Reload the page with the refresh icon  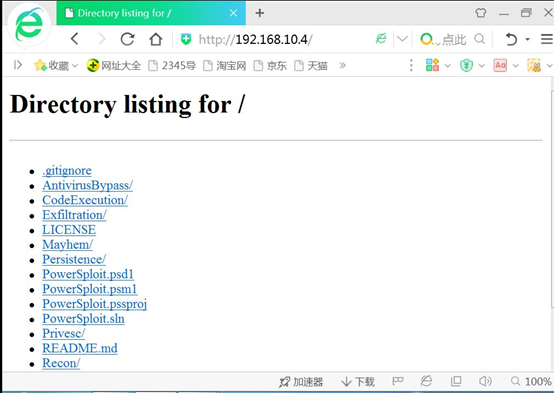(x=127, y=39)
